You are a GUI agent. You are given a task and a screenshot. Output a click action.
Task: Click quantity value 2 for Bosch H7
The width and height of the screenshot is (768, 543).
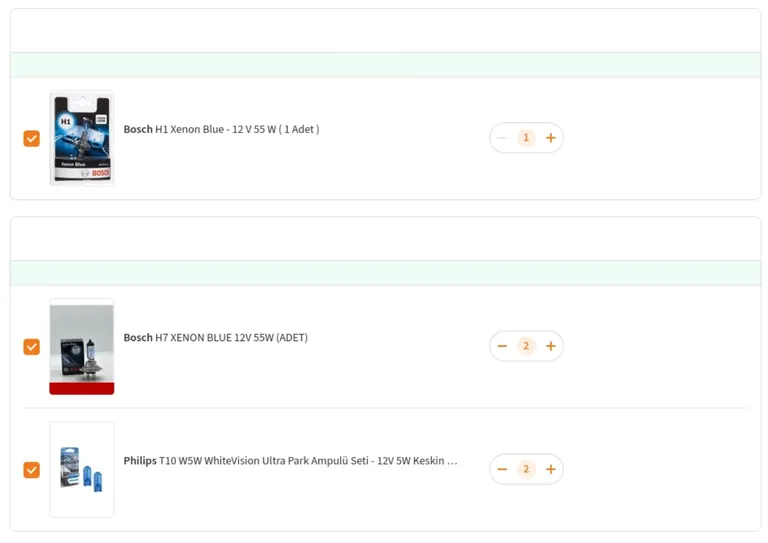[x=526, y=346]
